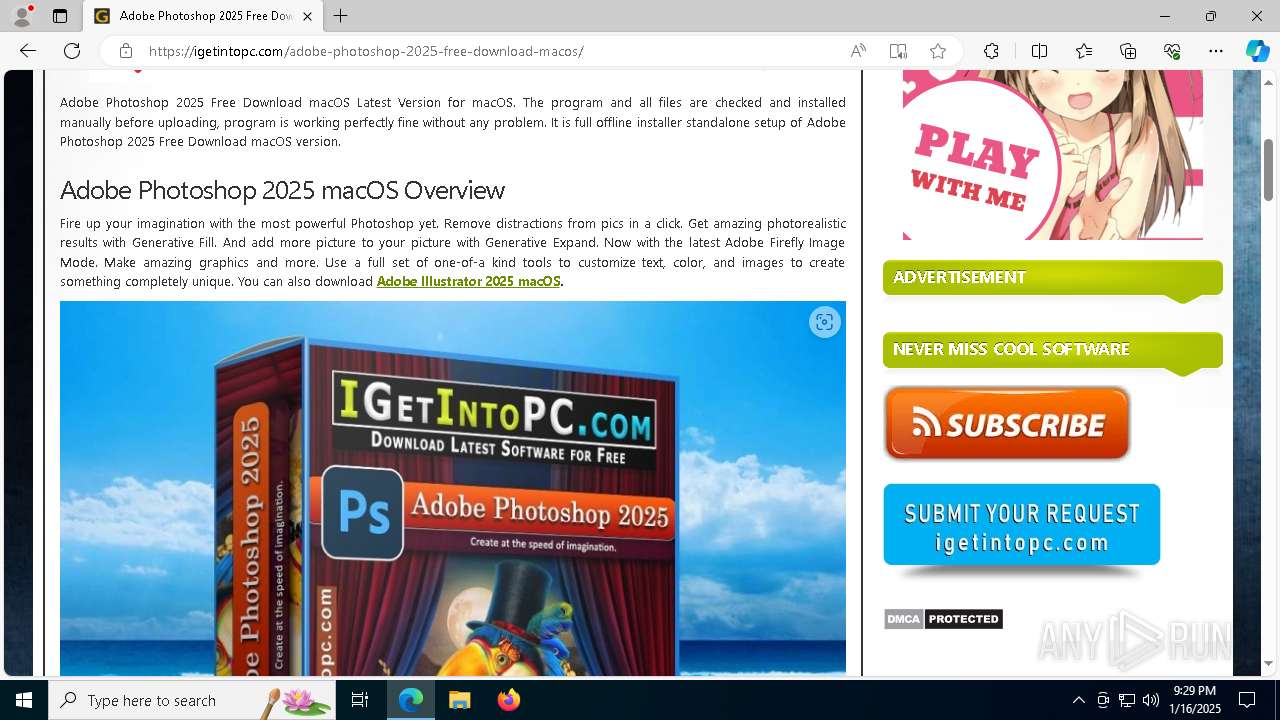This screenshot has height=720, width=1280.
Task: Open visual search on Photoshop image
Action: pyautogui.click(x=824, y=322)
